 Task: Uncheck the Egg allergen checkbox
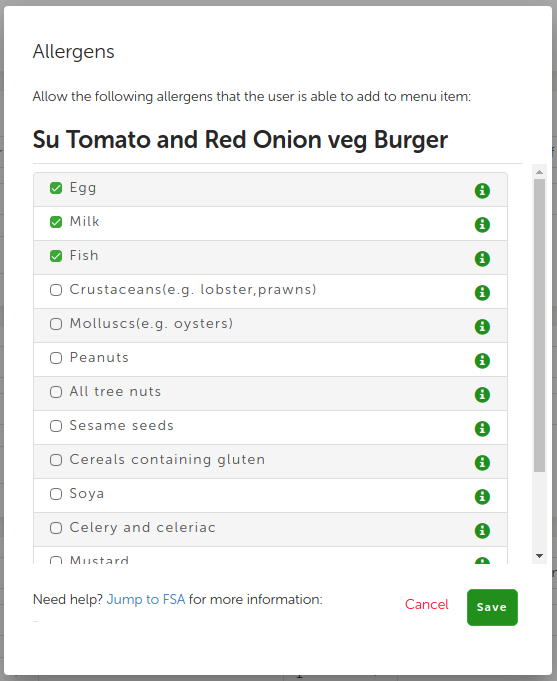click(56, 188)
